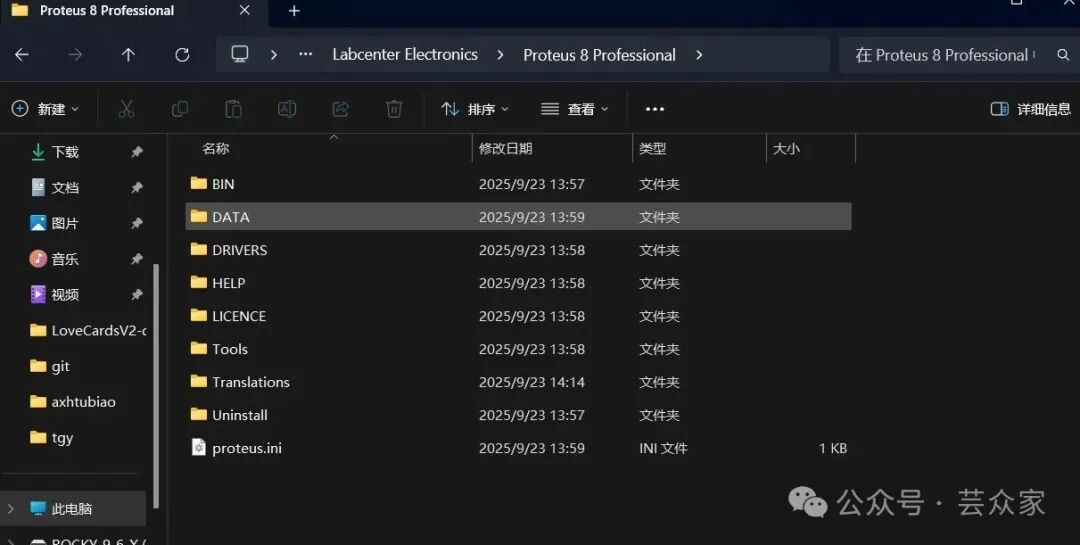This screenshot has width=1080, height=545.
Task: Click the 2025/9/23 14:14 date of Translations
Action: [x=532, y=382]
